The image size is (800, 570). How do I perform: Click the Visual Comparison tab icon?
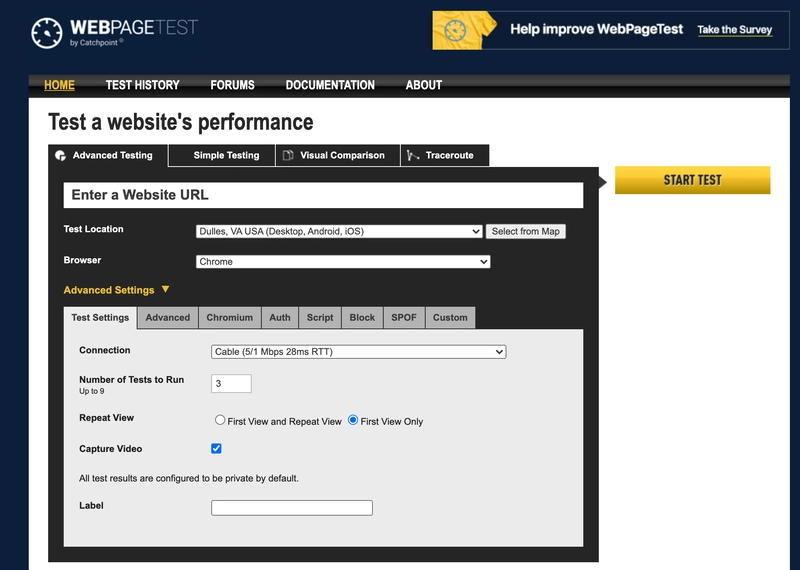tap(288, 155)
